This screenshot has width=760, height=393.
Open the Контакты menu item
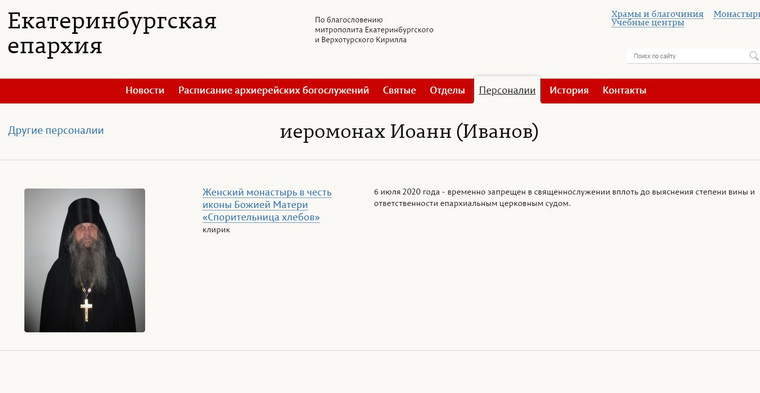pyautogui.click(x=624, y=91)
